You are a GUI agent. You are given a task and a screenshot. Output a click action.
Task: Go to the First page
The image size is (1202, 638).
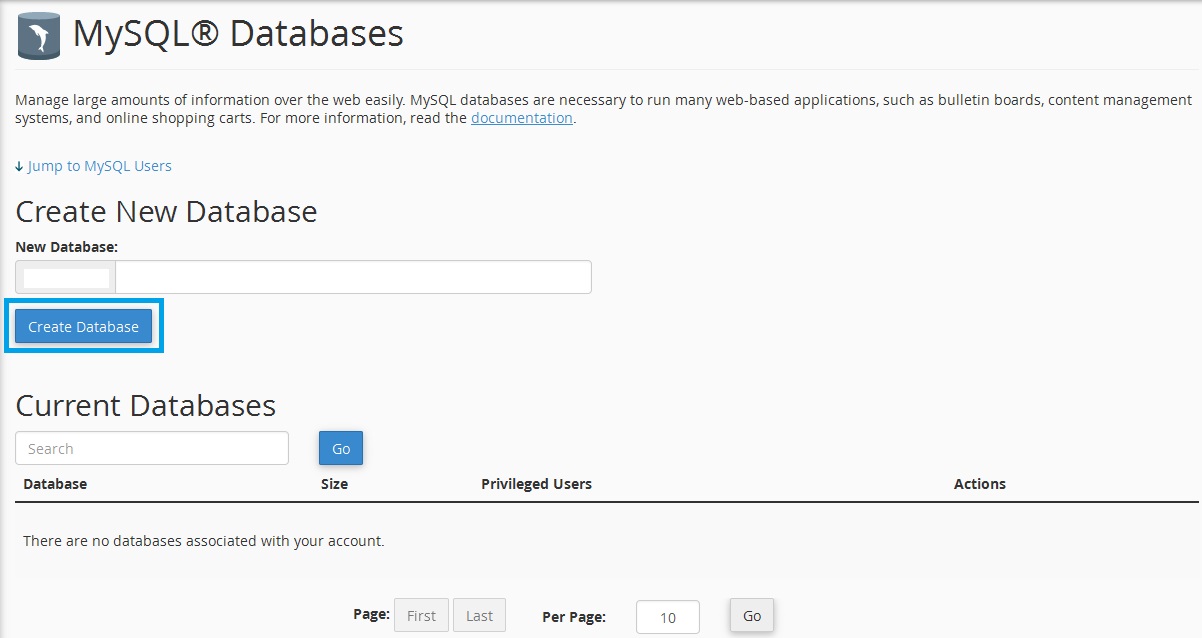pos(421,616)
